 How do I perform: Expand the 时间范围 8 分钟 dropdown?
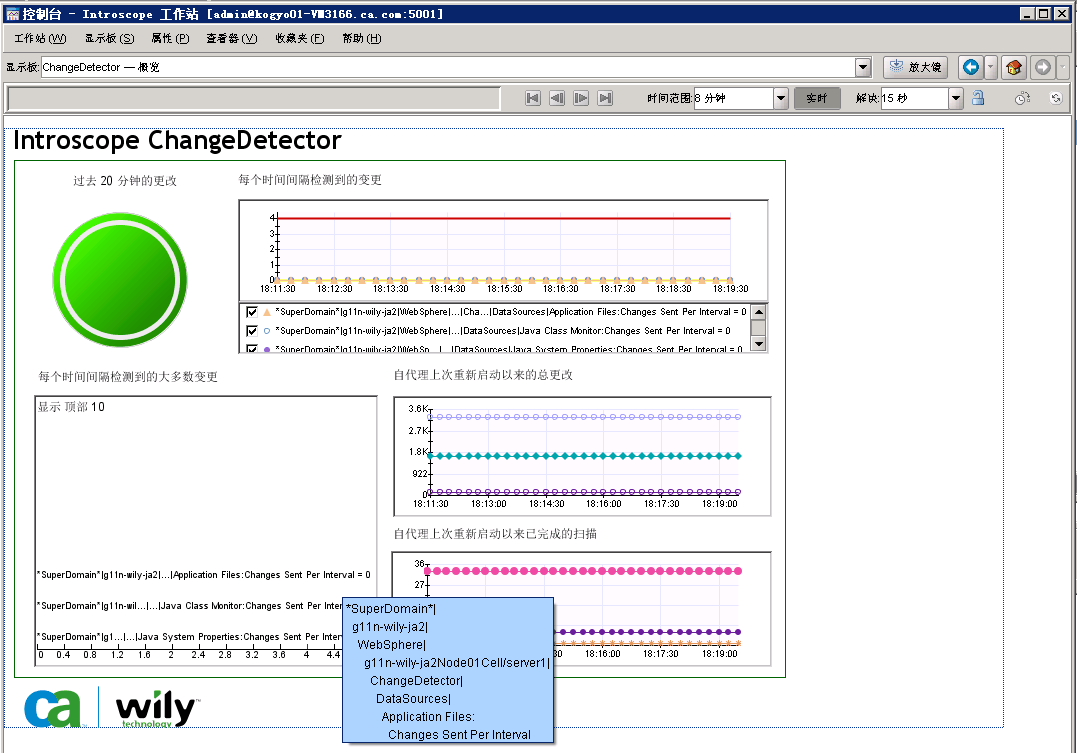[781, 98]
